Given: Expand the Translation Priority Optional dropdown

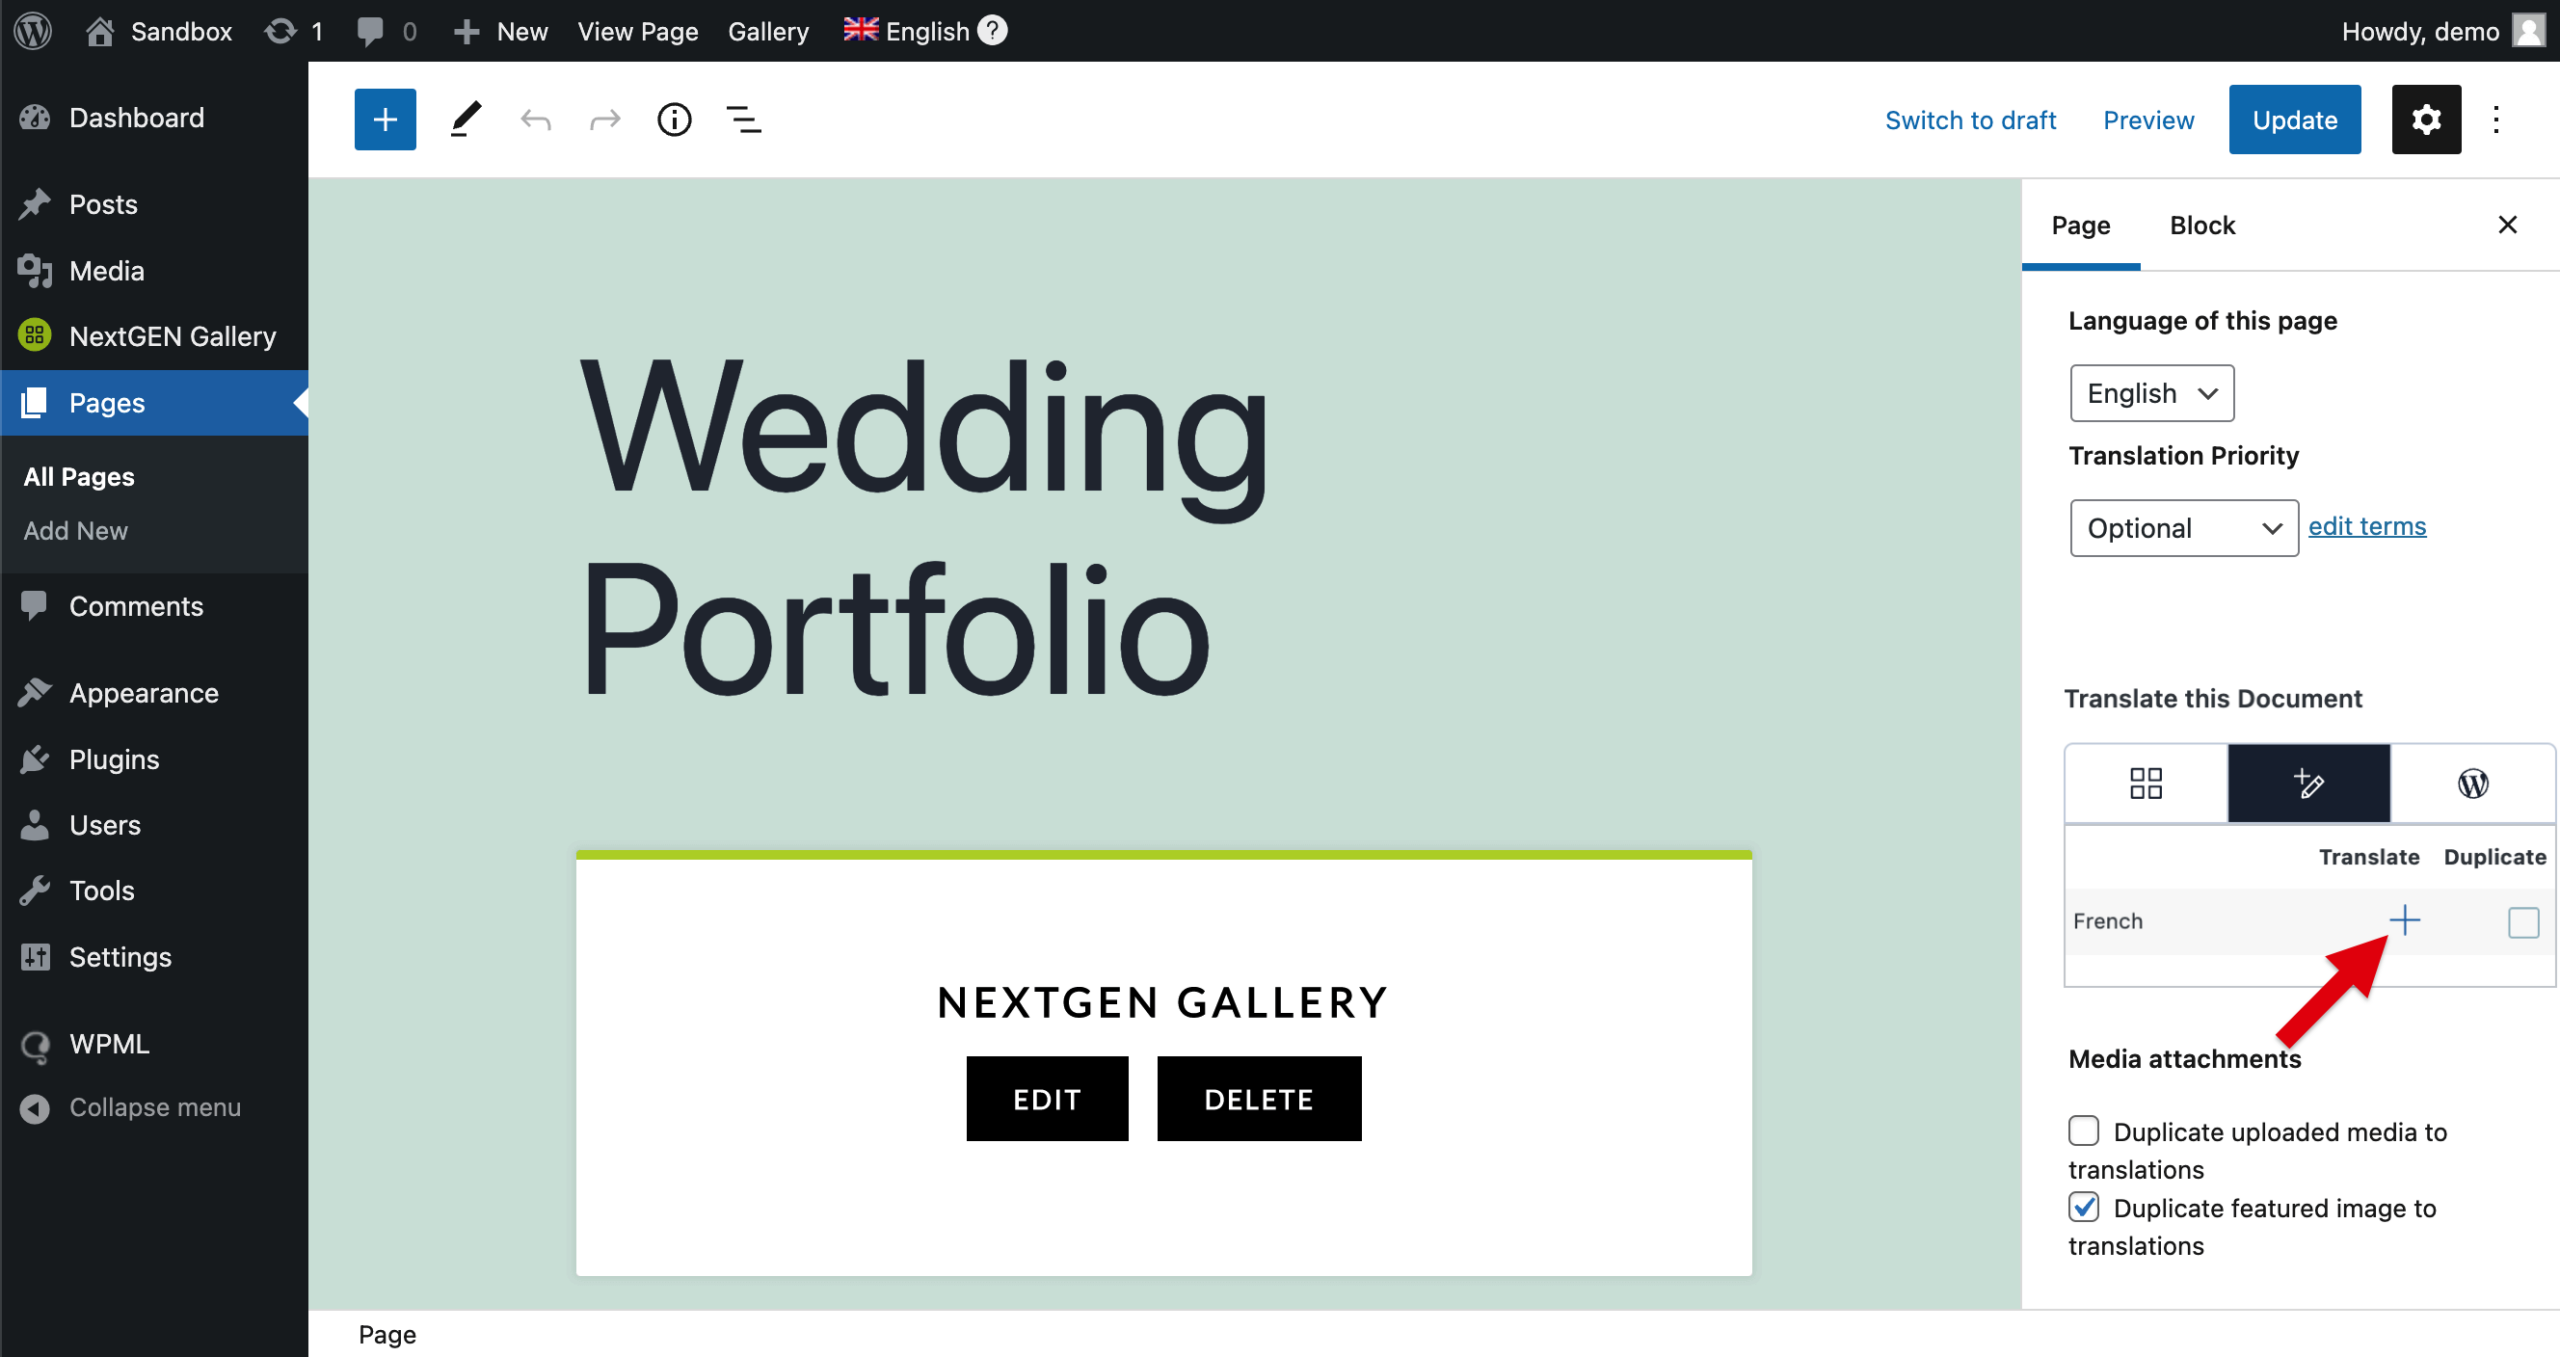Looking at the screenshot, I should [2183, 528].
